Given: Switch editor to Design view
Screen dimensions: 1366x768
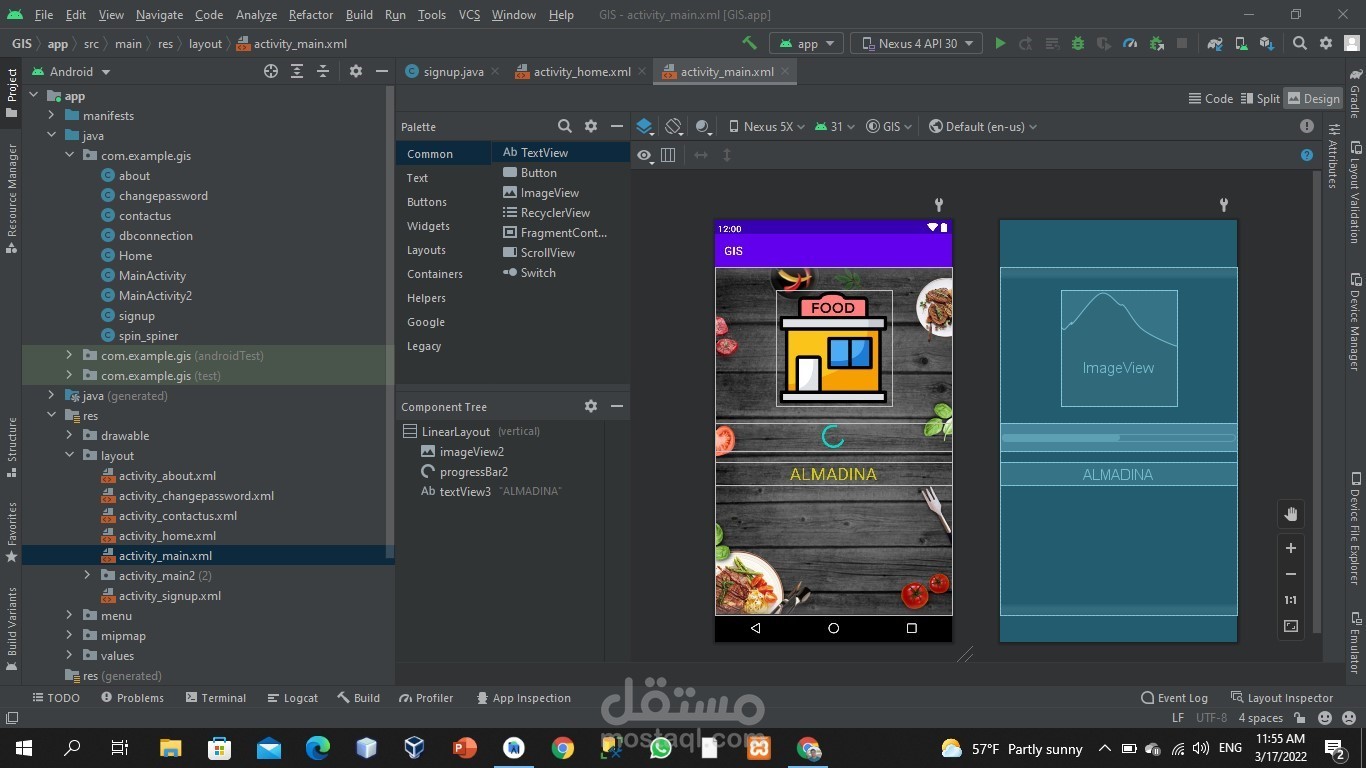Looking at the screenshot, I should pyautogui.click(x=1313, y=98).
